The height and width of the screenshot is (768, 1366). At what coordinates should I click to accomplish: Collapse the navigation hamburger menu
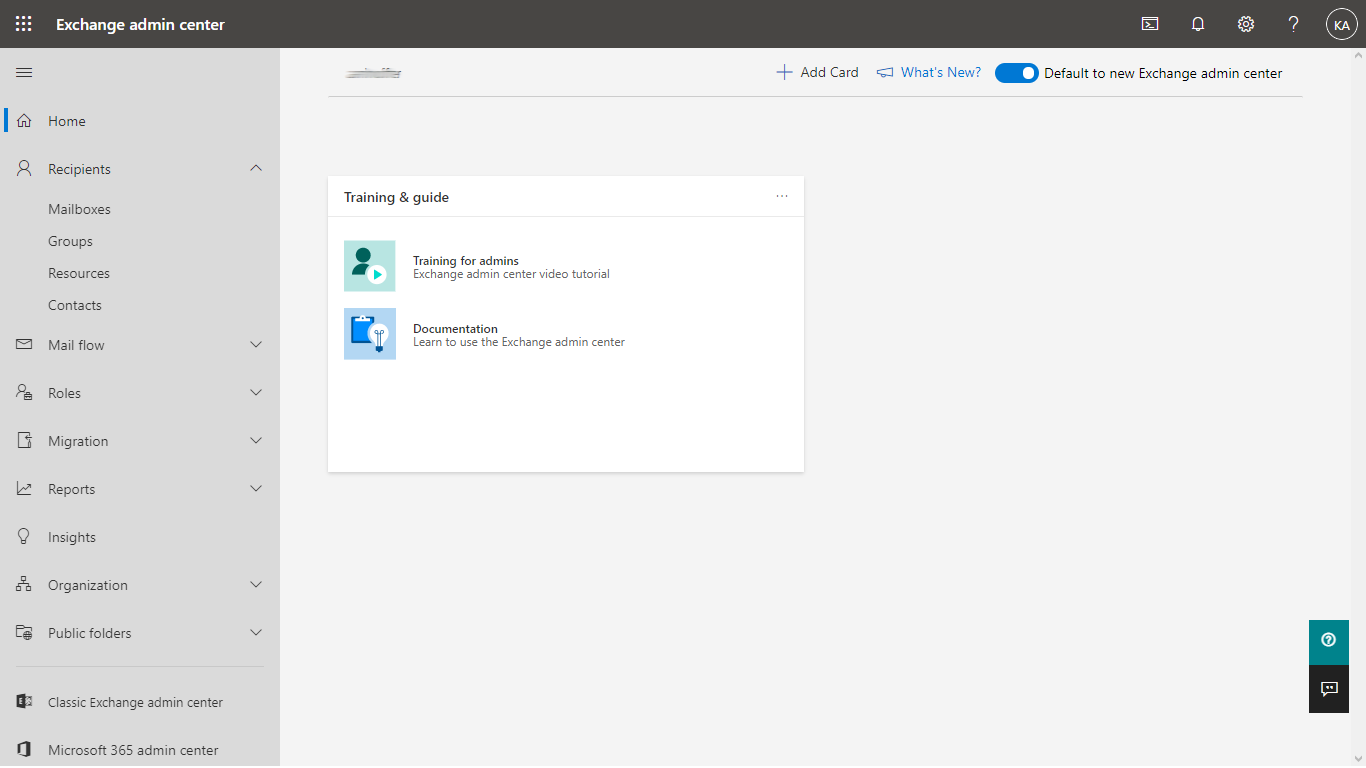click(x=24, y=72)
